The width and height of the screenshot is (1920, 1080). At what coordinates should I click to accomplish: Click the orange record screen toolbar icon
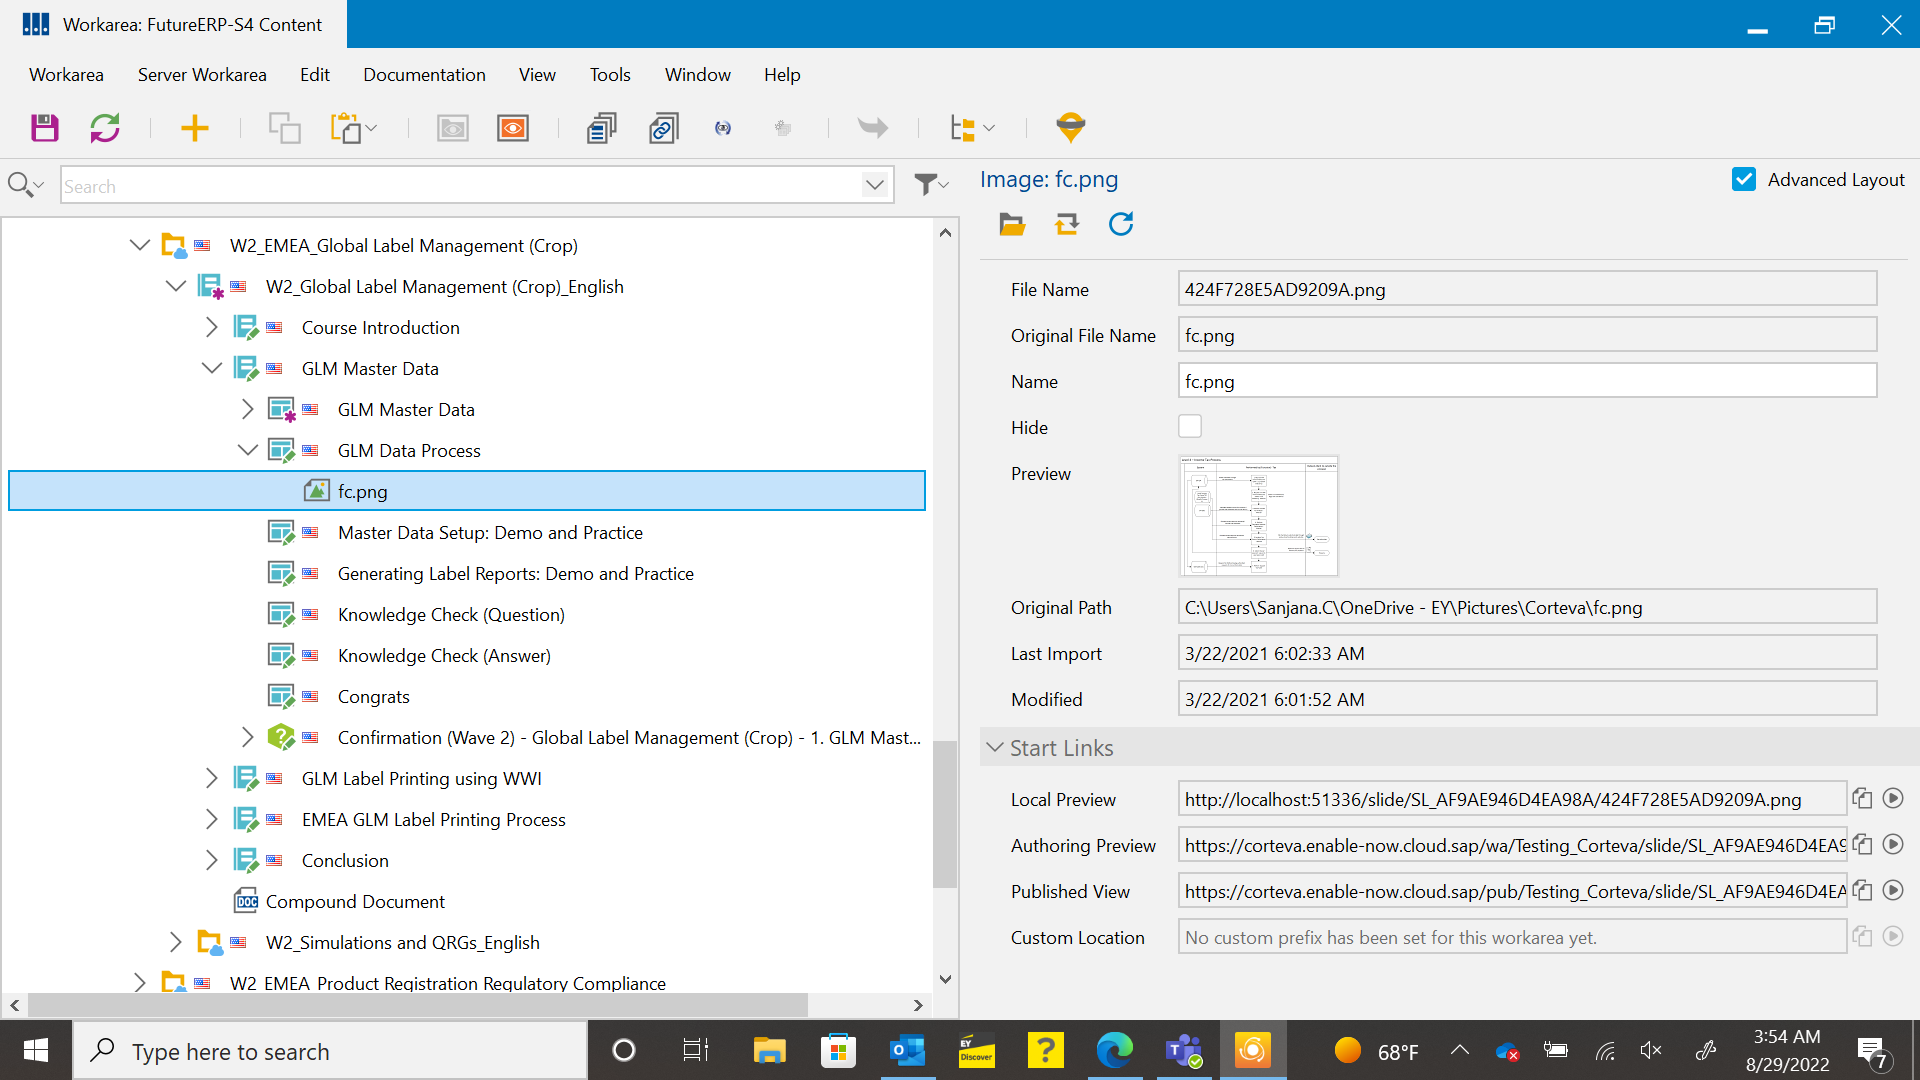pos(513,128)
